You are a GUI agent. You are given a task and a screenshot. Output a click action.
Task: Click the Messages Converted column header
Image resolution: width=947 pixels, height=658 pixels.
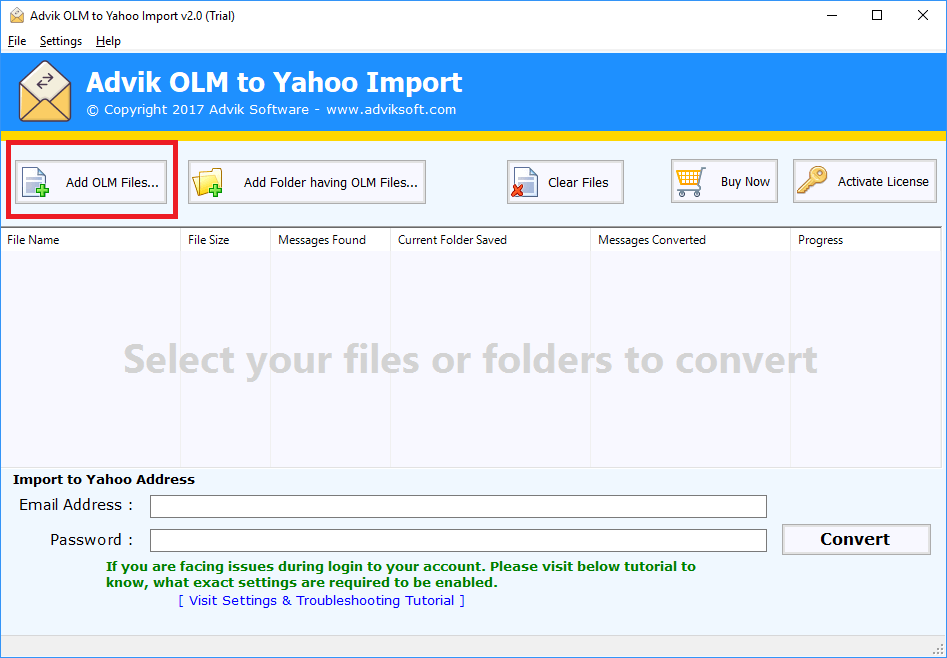coord(690,240)
